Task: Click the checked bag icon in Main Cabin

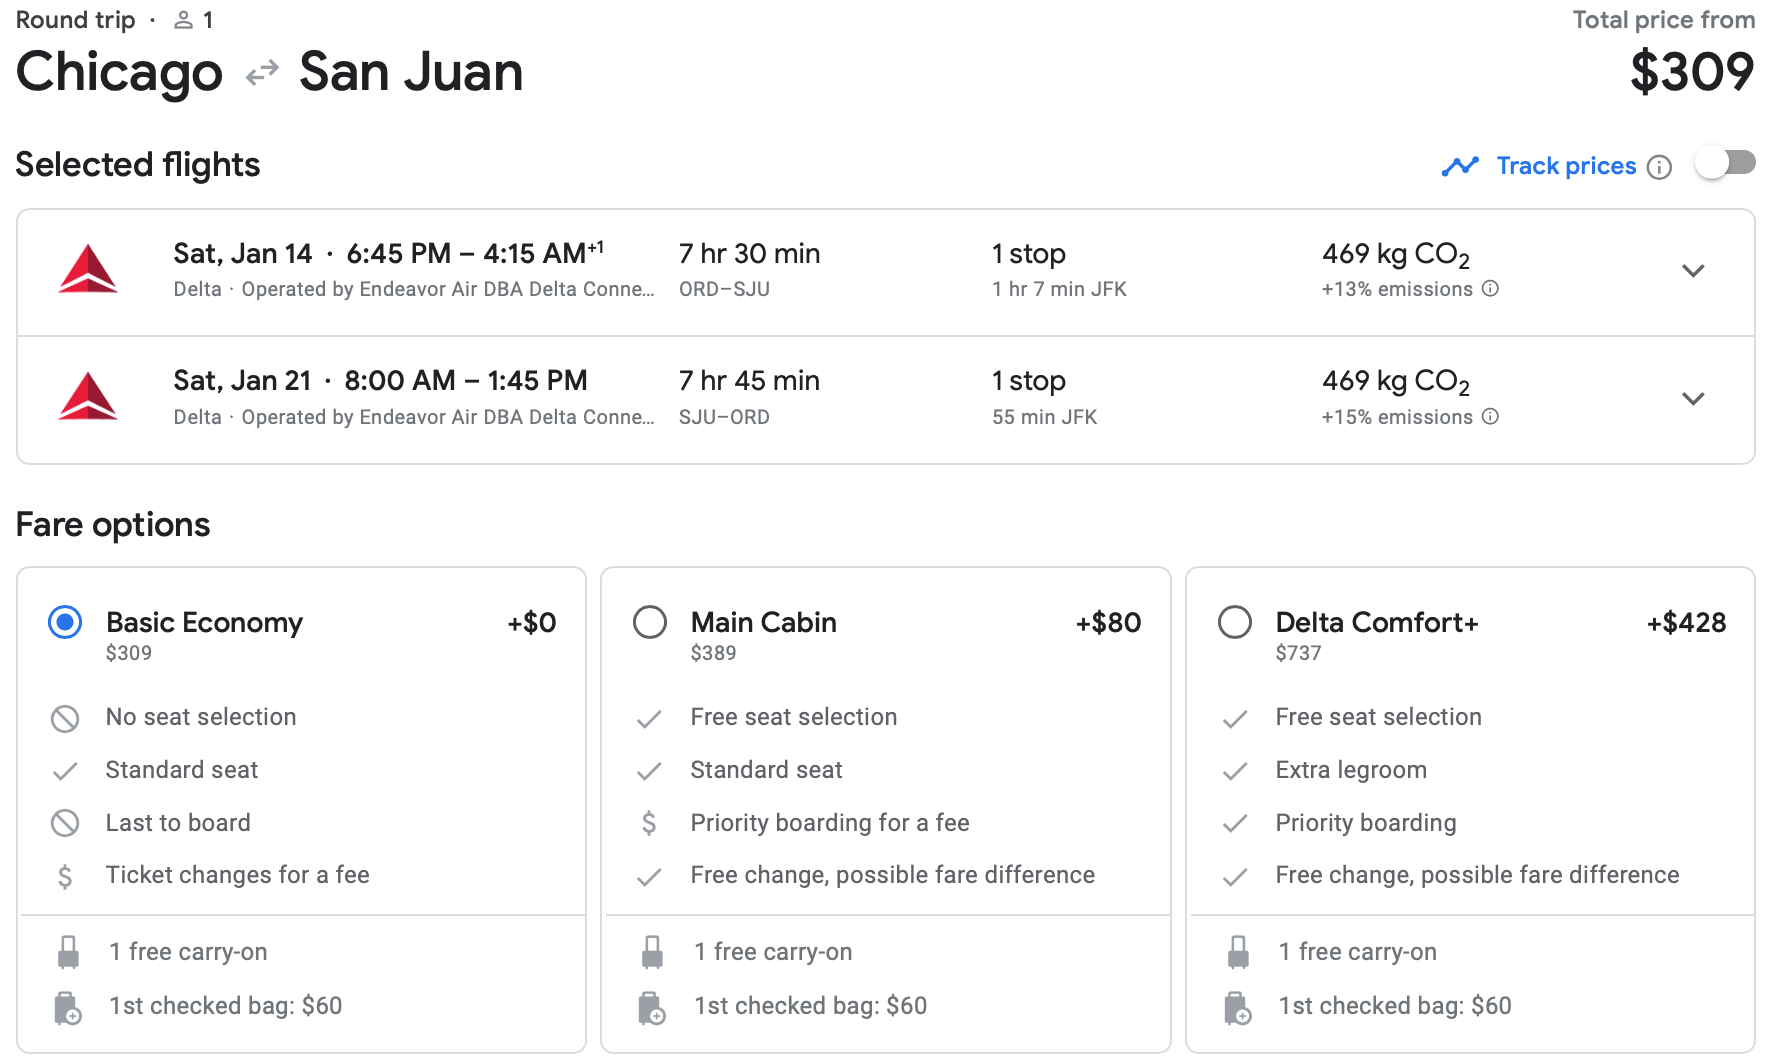Action: coord(652,1007)
